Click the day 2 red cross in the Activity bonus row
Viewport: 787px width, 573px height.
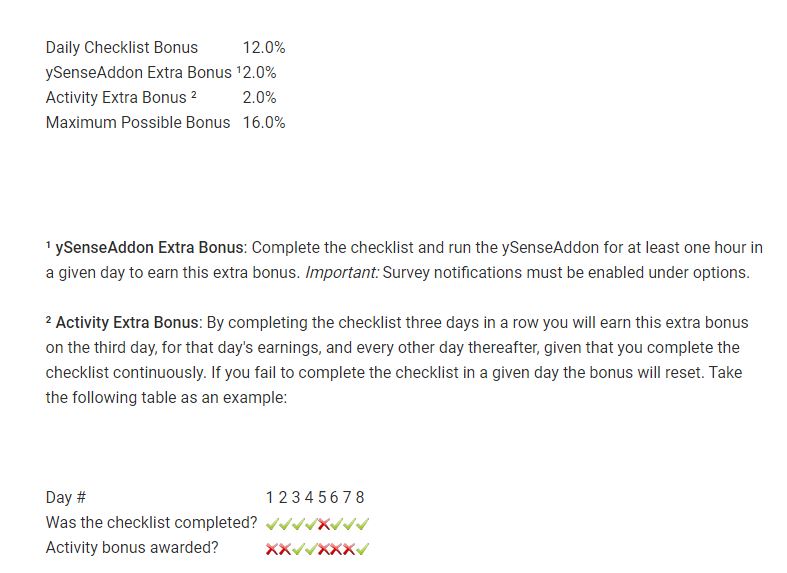tap(285, 548)
